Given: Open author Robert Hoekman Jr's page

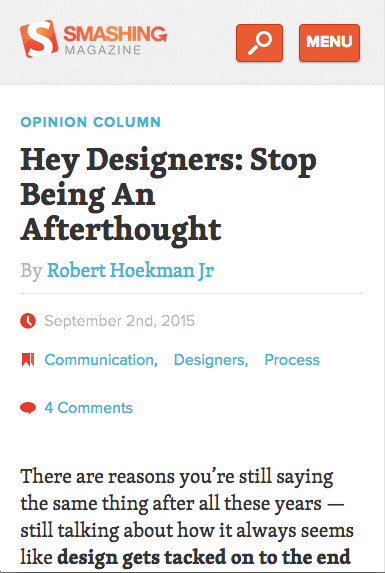Looking at the screenshot, I should tap(130, 270).
